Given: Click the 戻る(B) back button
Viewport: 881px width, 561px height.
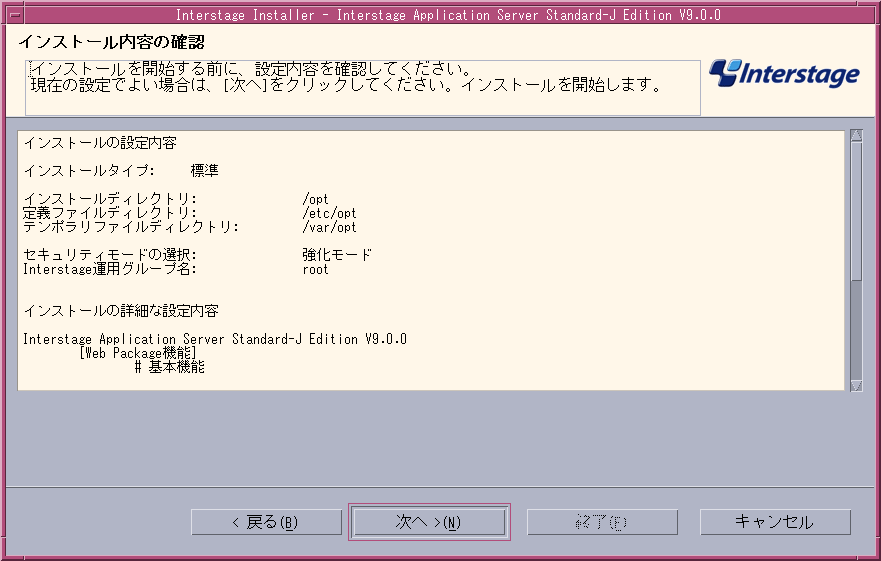Looking at the screenshot, I should pos(266,522).
